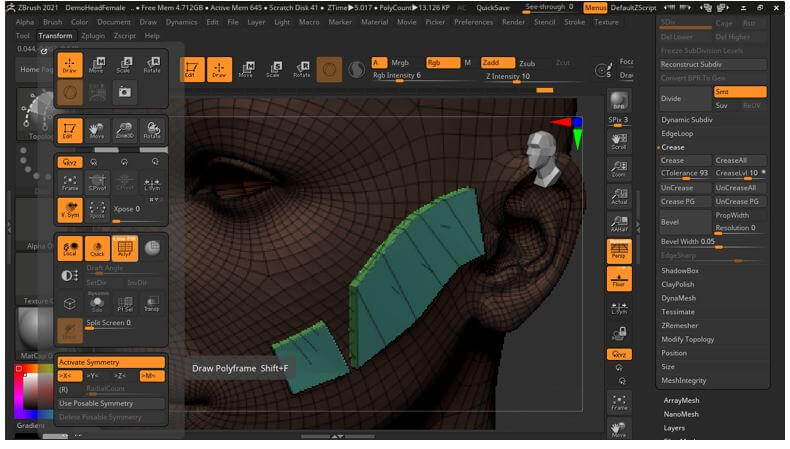Click the head camera orientation thumbnail
Screen dimensions: 790x449
[x=542, y=159]
